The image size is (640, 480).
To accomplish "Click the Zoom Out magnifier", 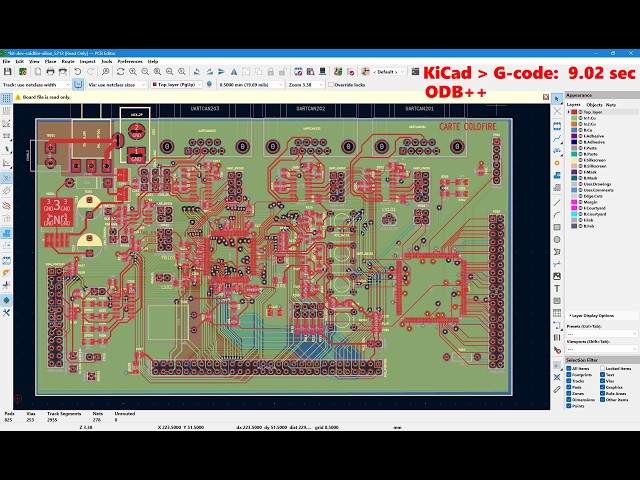I will [145, 72].
